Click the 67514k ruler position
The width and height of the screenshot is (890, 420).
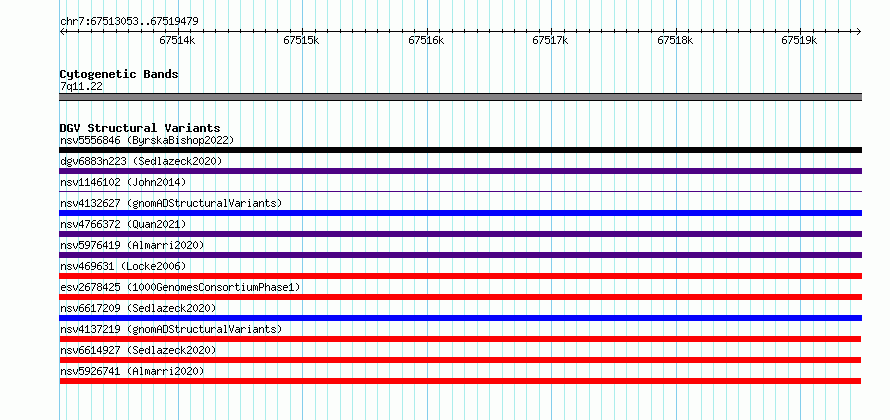pos(178,40)
